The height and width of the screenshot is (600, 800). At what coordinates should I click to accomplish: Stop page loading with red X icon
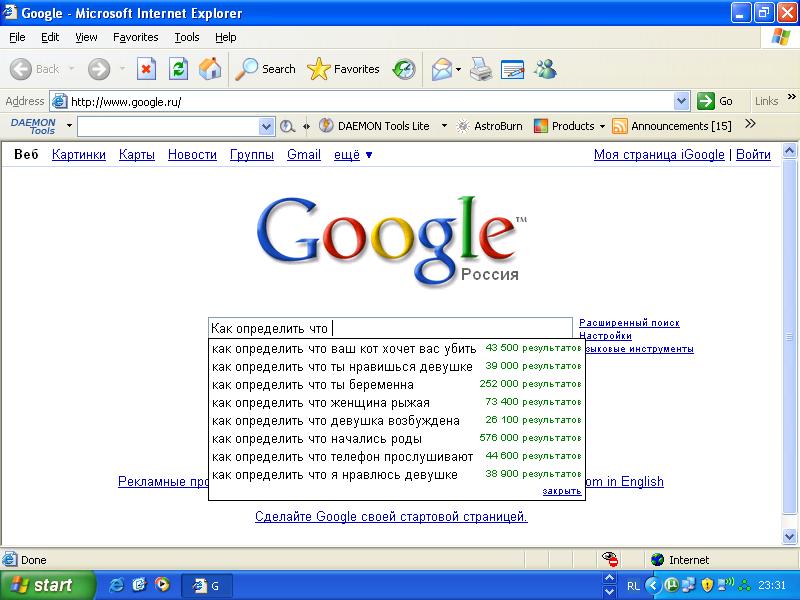pos(146,69)
